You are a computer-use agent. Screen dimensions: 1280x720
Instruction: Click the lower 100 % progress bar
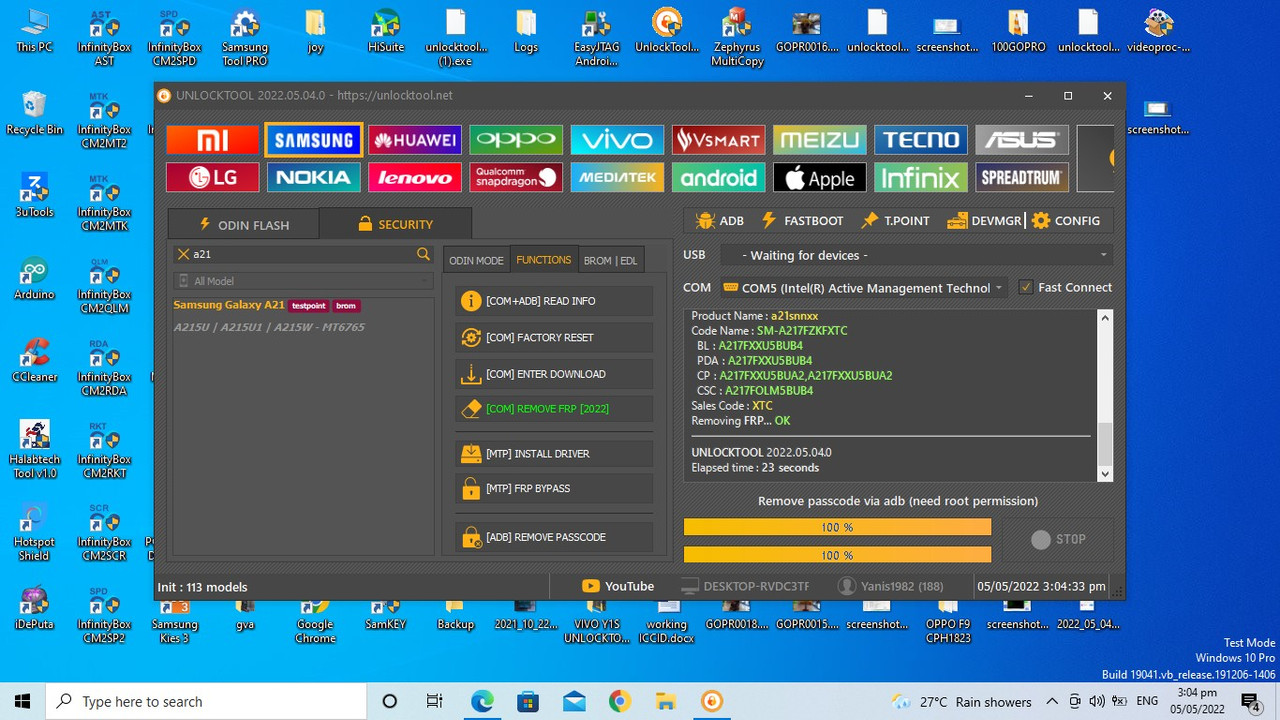(x=837, y=555)
